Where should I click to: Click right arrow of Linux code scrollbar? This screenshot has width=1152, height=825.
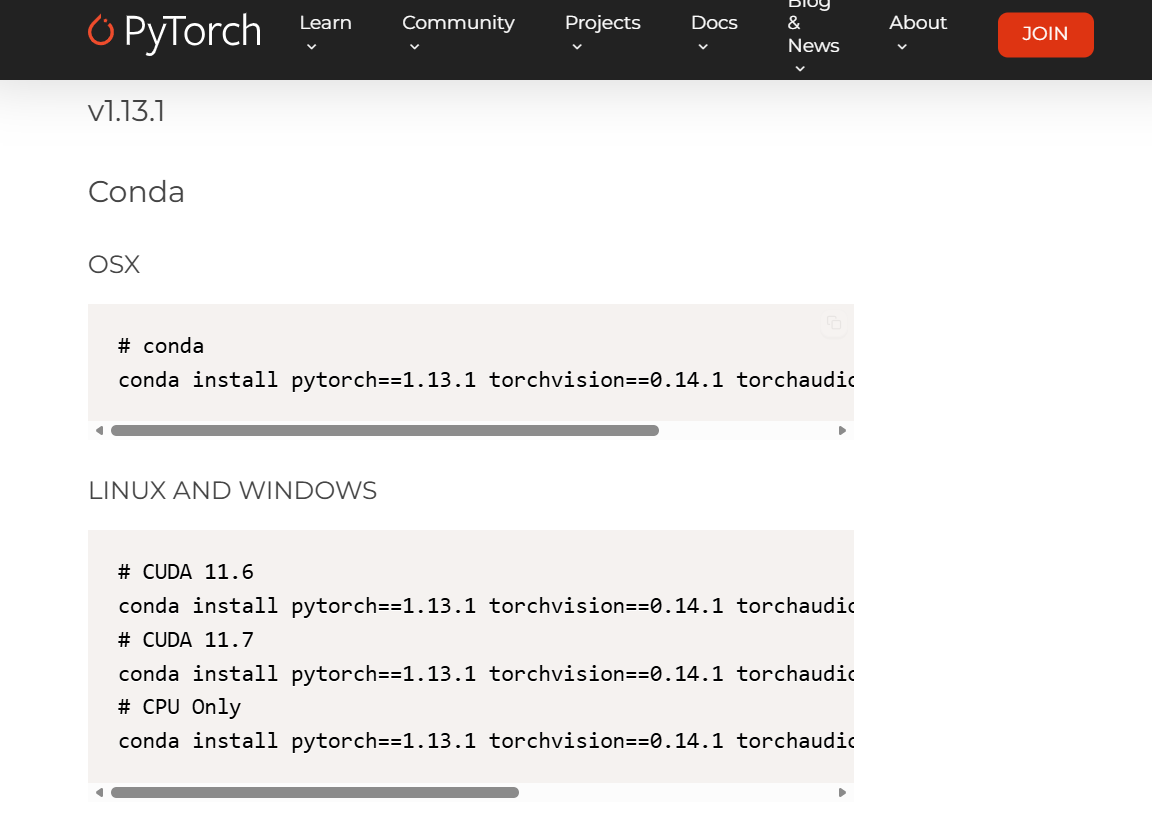[842, 793]
